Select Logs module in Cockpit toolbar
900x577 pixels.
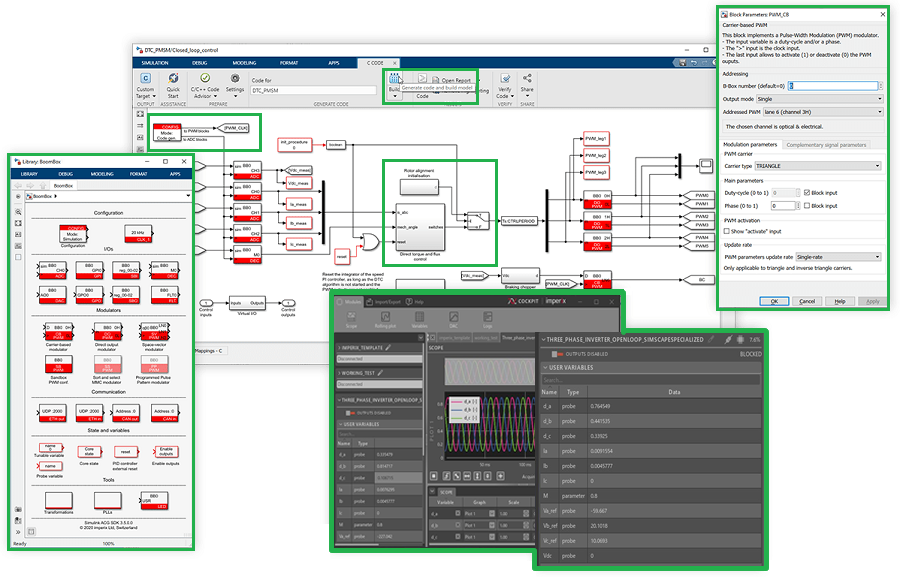(487, 320)
